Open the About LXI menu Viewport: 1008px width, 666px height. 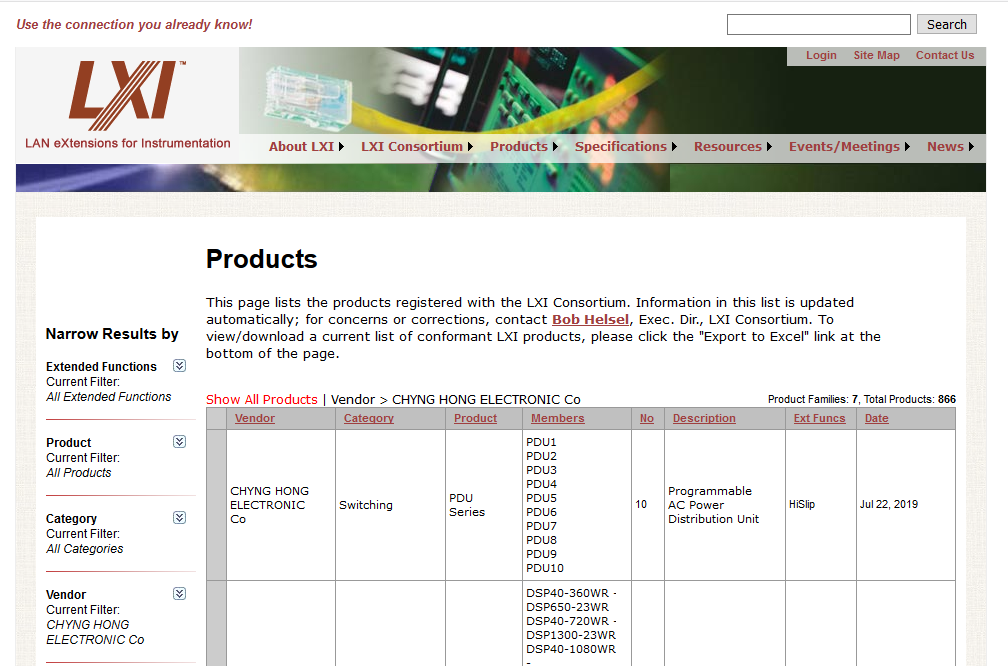coord(306,147)
